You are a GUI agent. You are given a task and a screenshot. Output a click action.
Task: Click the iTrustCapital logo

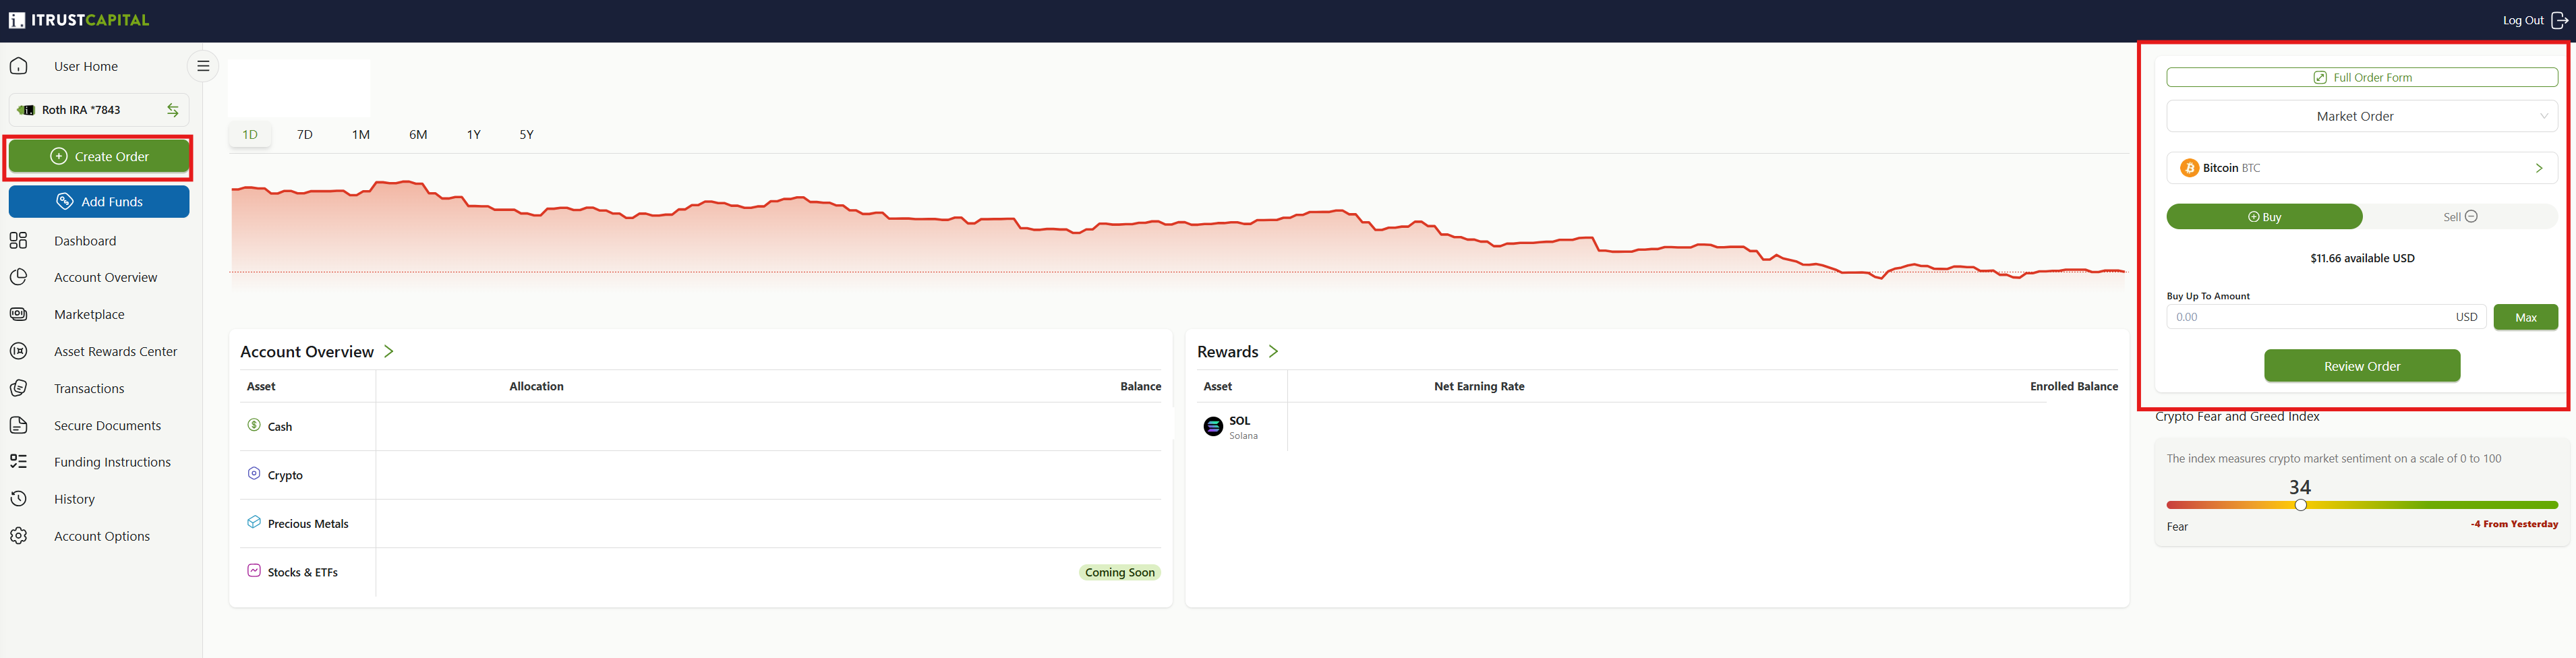coord(79,20)
